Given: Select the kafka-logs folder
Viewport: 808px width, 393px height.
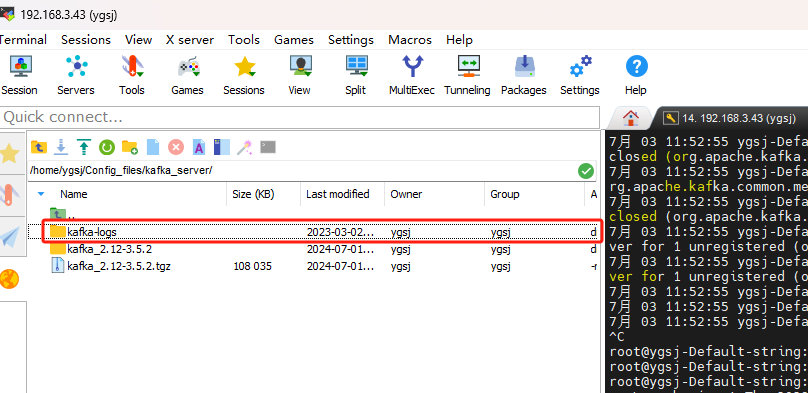Looking at the screenshot, I should (92, 232).
